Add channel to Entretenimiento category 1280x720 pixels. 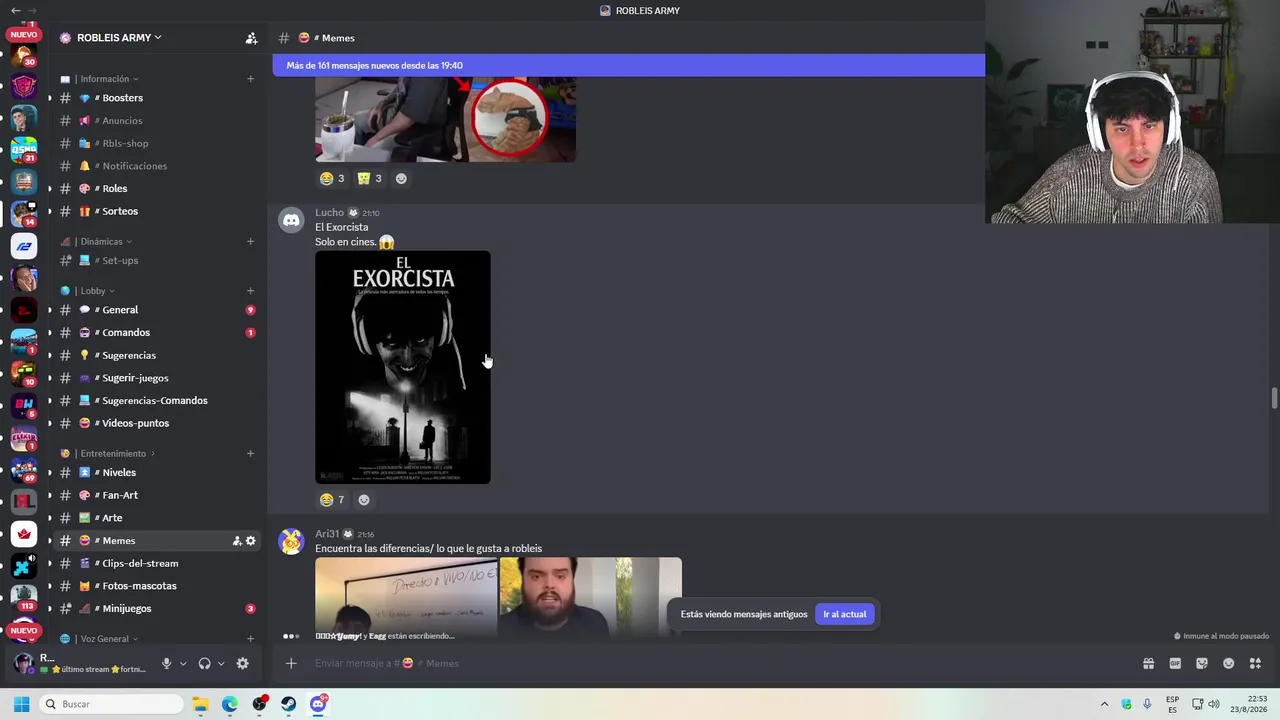tap(250, 454)
